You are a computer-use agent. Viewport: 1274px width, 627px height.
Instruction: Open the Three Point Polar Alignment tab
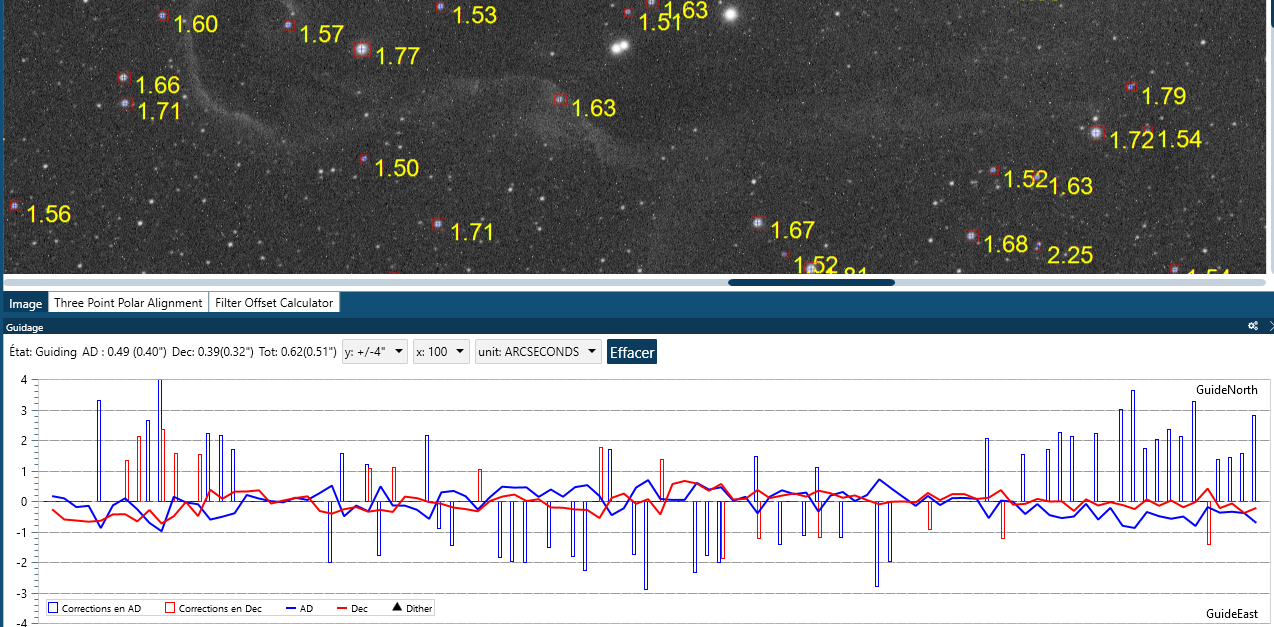(x=128, y=303)
